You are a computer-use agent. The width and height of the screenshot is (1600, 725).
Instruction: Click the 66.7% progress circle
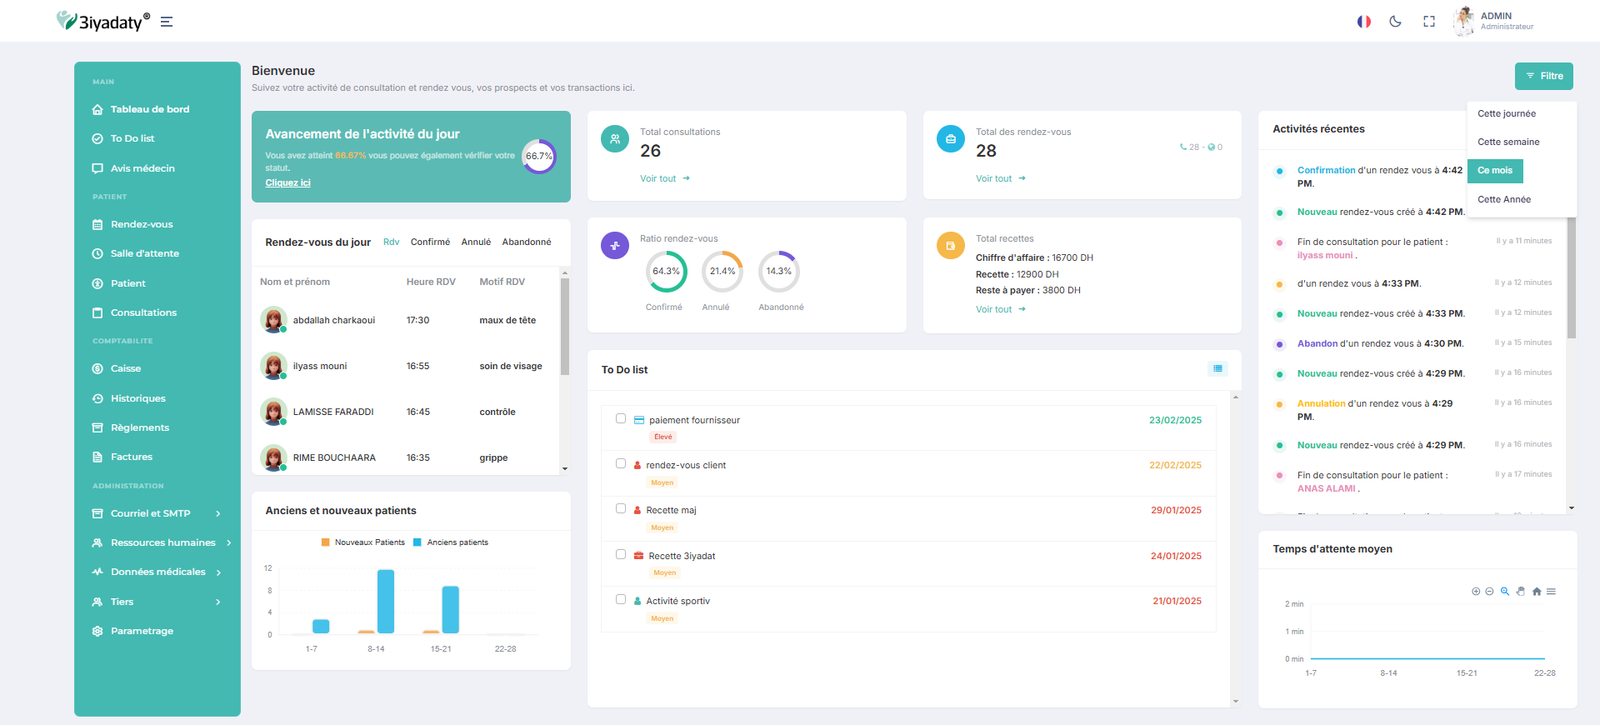click(539, 156)
